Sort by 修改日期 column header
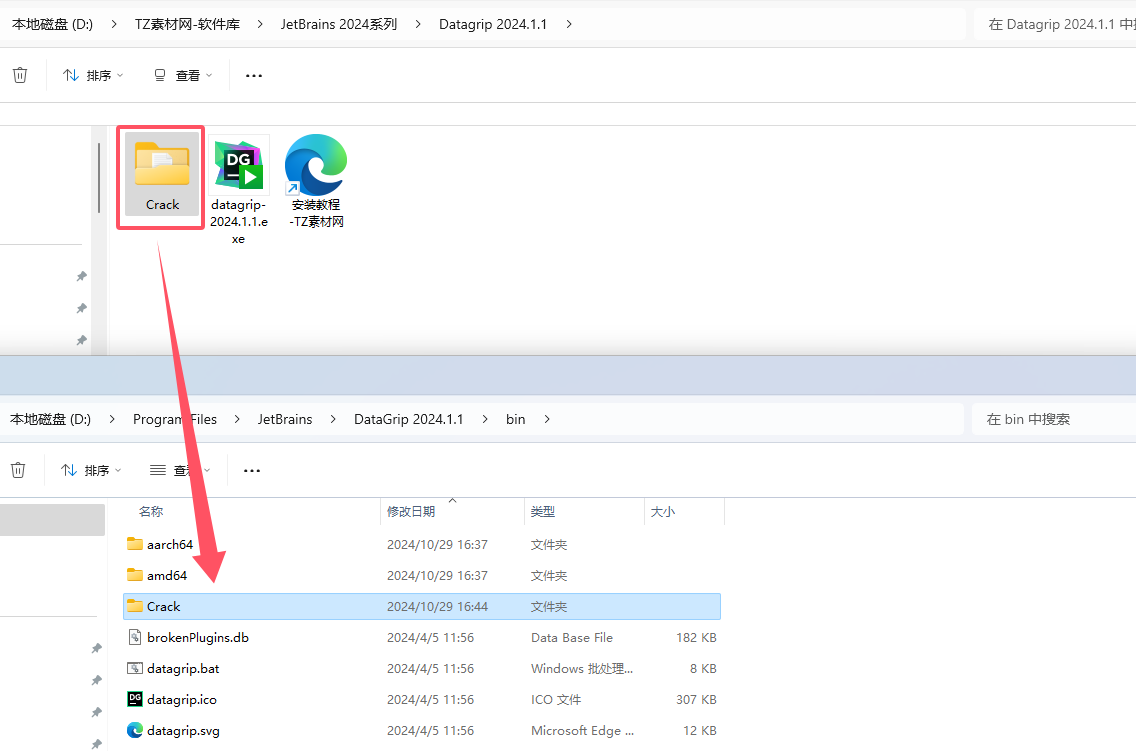The height and width of the screenshot is (751, 1136). click(411, 511)
